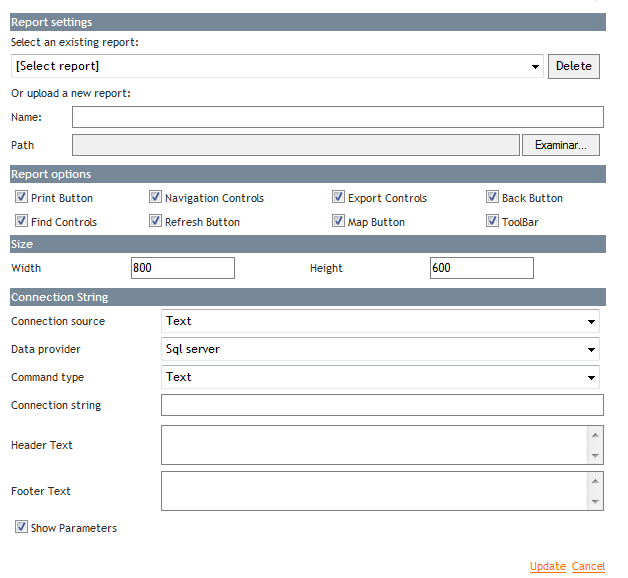Focus the report Name input field
This screenshot has height=578, width=628.
pyautogui.click(x=337, y=117)
